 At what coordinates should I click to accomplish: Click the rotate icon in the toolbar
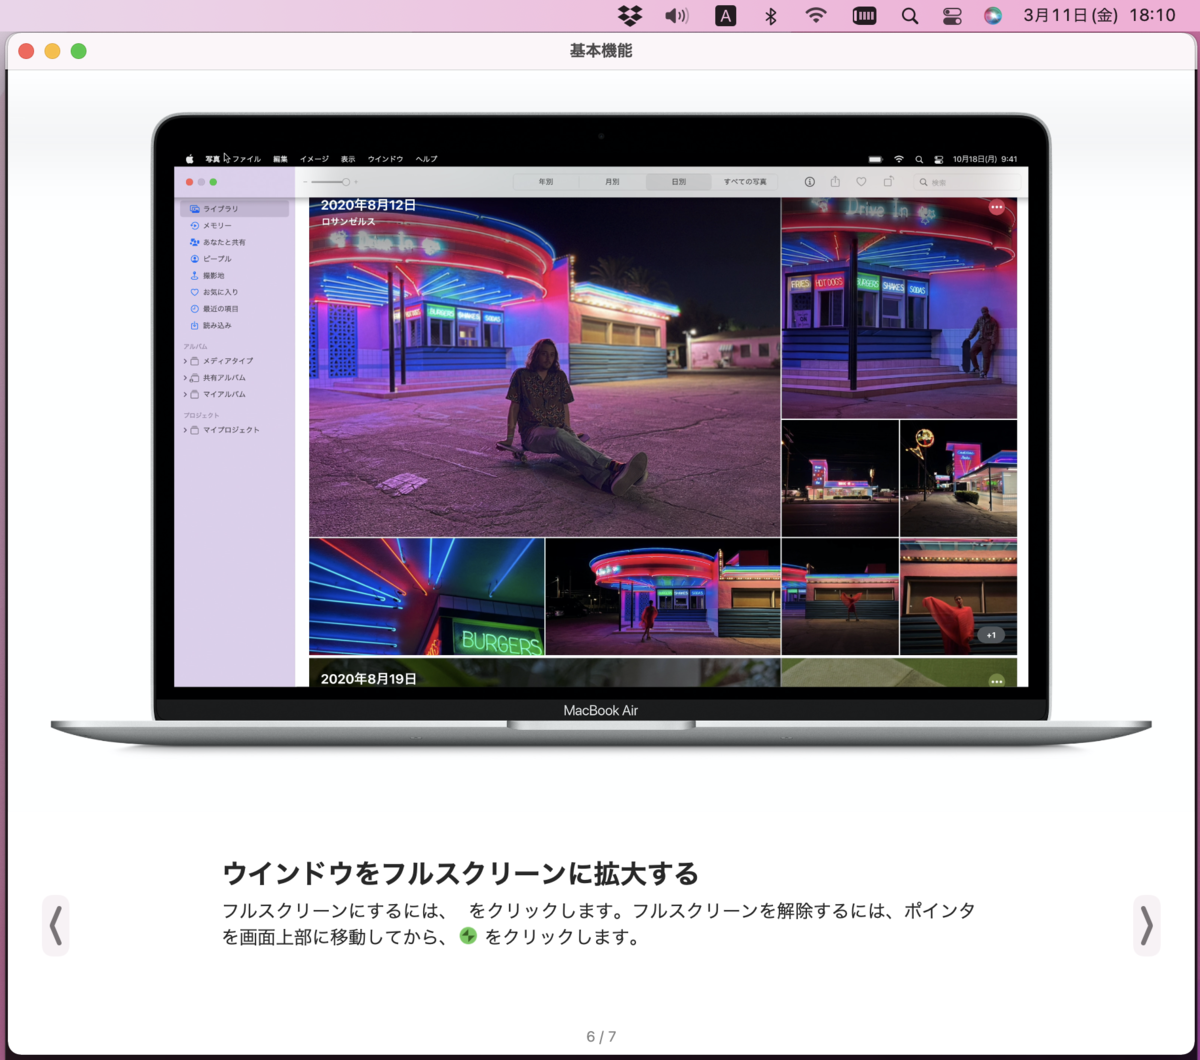(x=888, y=182)
